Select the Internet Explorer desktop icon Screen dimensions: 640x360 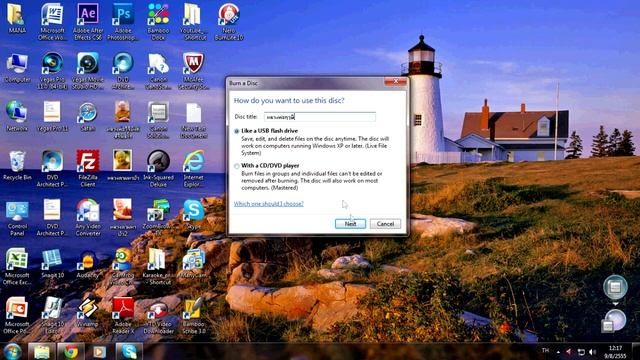click(x=193, y=168)
